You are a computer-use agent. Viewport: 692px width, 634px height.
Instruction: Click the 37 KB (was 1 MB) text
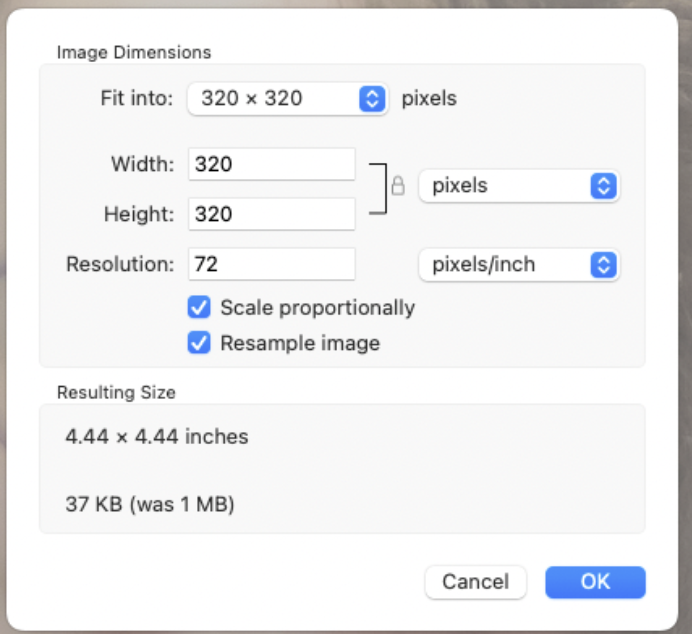(150, 505)
